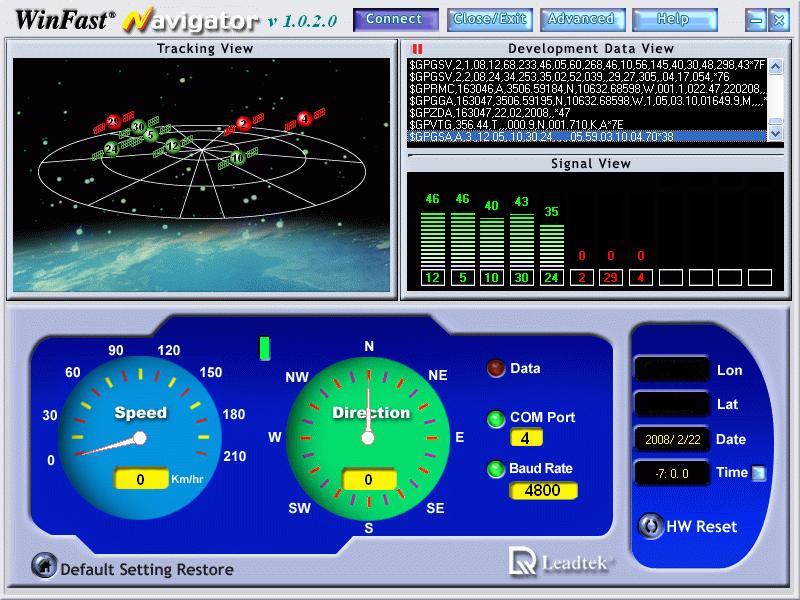Click signal bar for satellite 10
The height and width of the screenshot is (600, 800).
(x=492, y=242)
